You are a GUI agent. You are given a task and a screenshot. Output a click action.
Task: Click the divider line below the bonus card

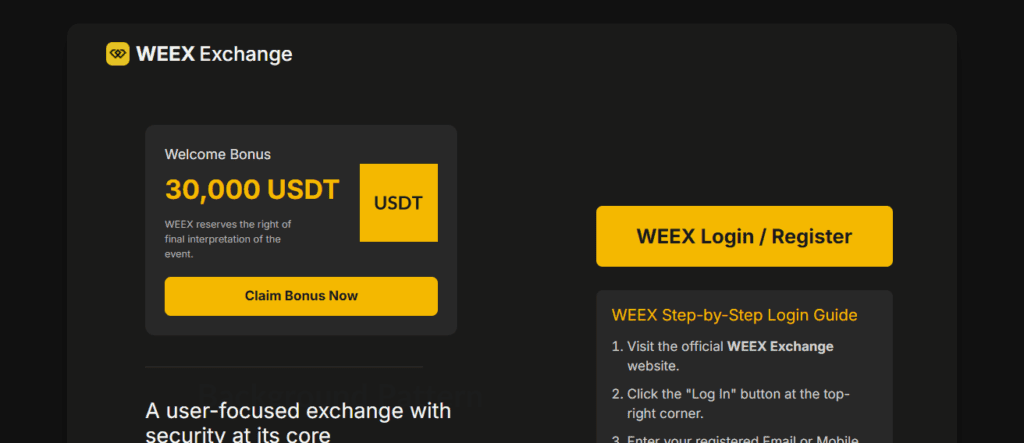pyautogui.click(x=283, y=366)
